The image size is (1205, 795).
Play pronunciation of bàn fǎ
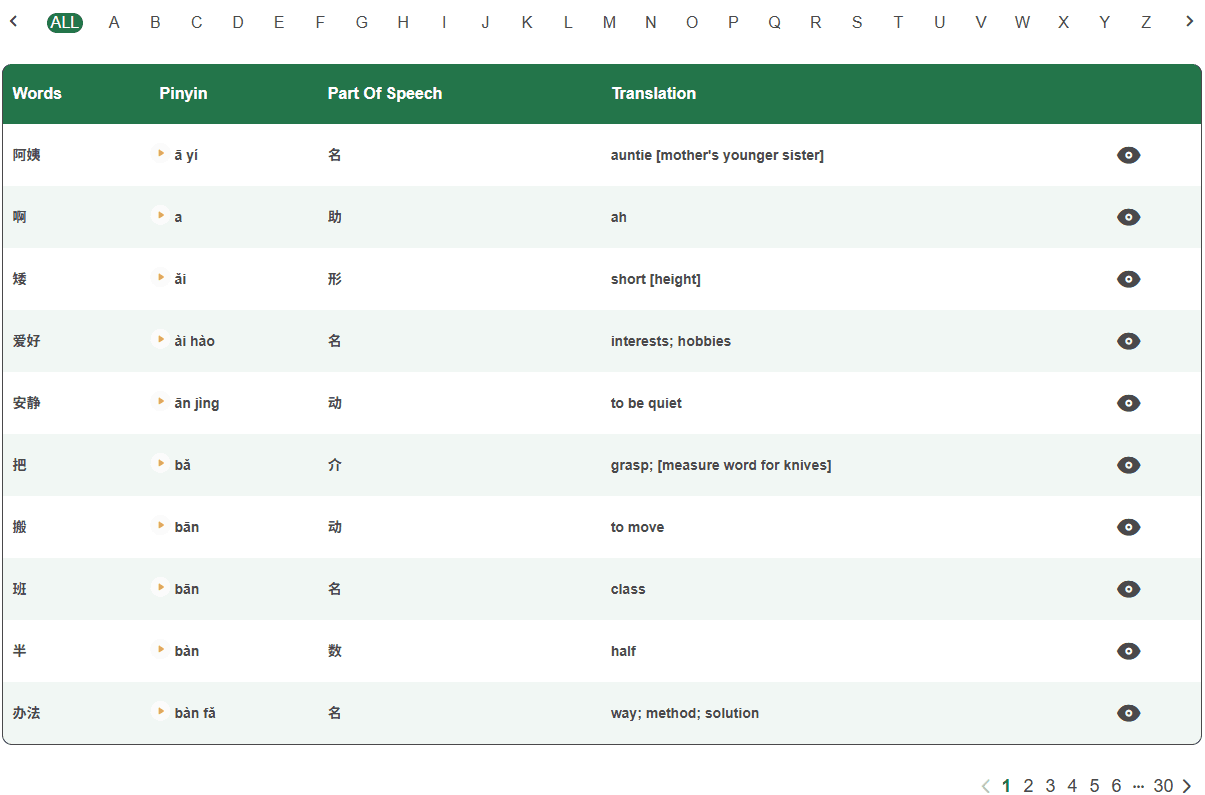[x=160, y=711]
